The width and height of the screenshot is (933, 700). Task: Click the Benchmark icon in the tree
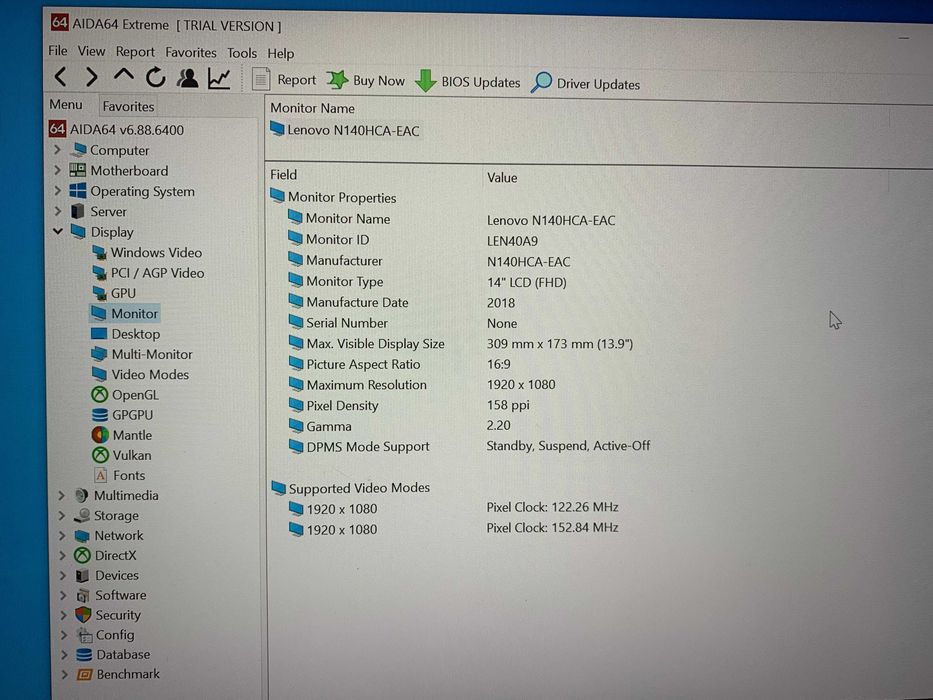(84, 674)
